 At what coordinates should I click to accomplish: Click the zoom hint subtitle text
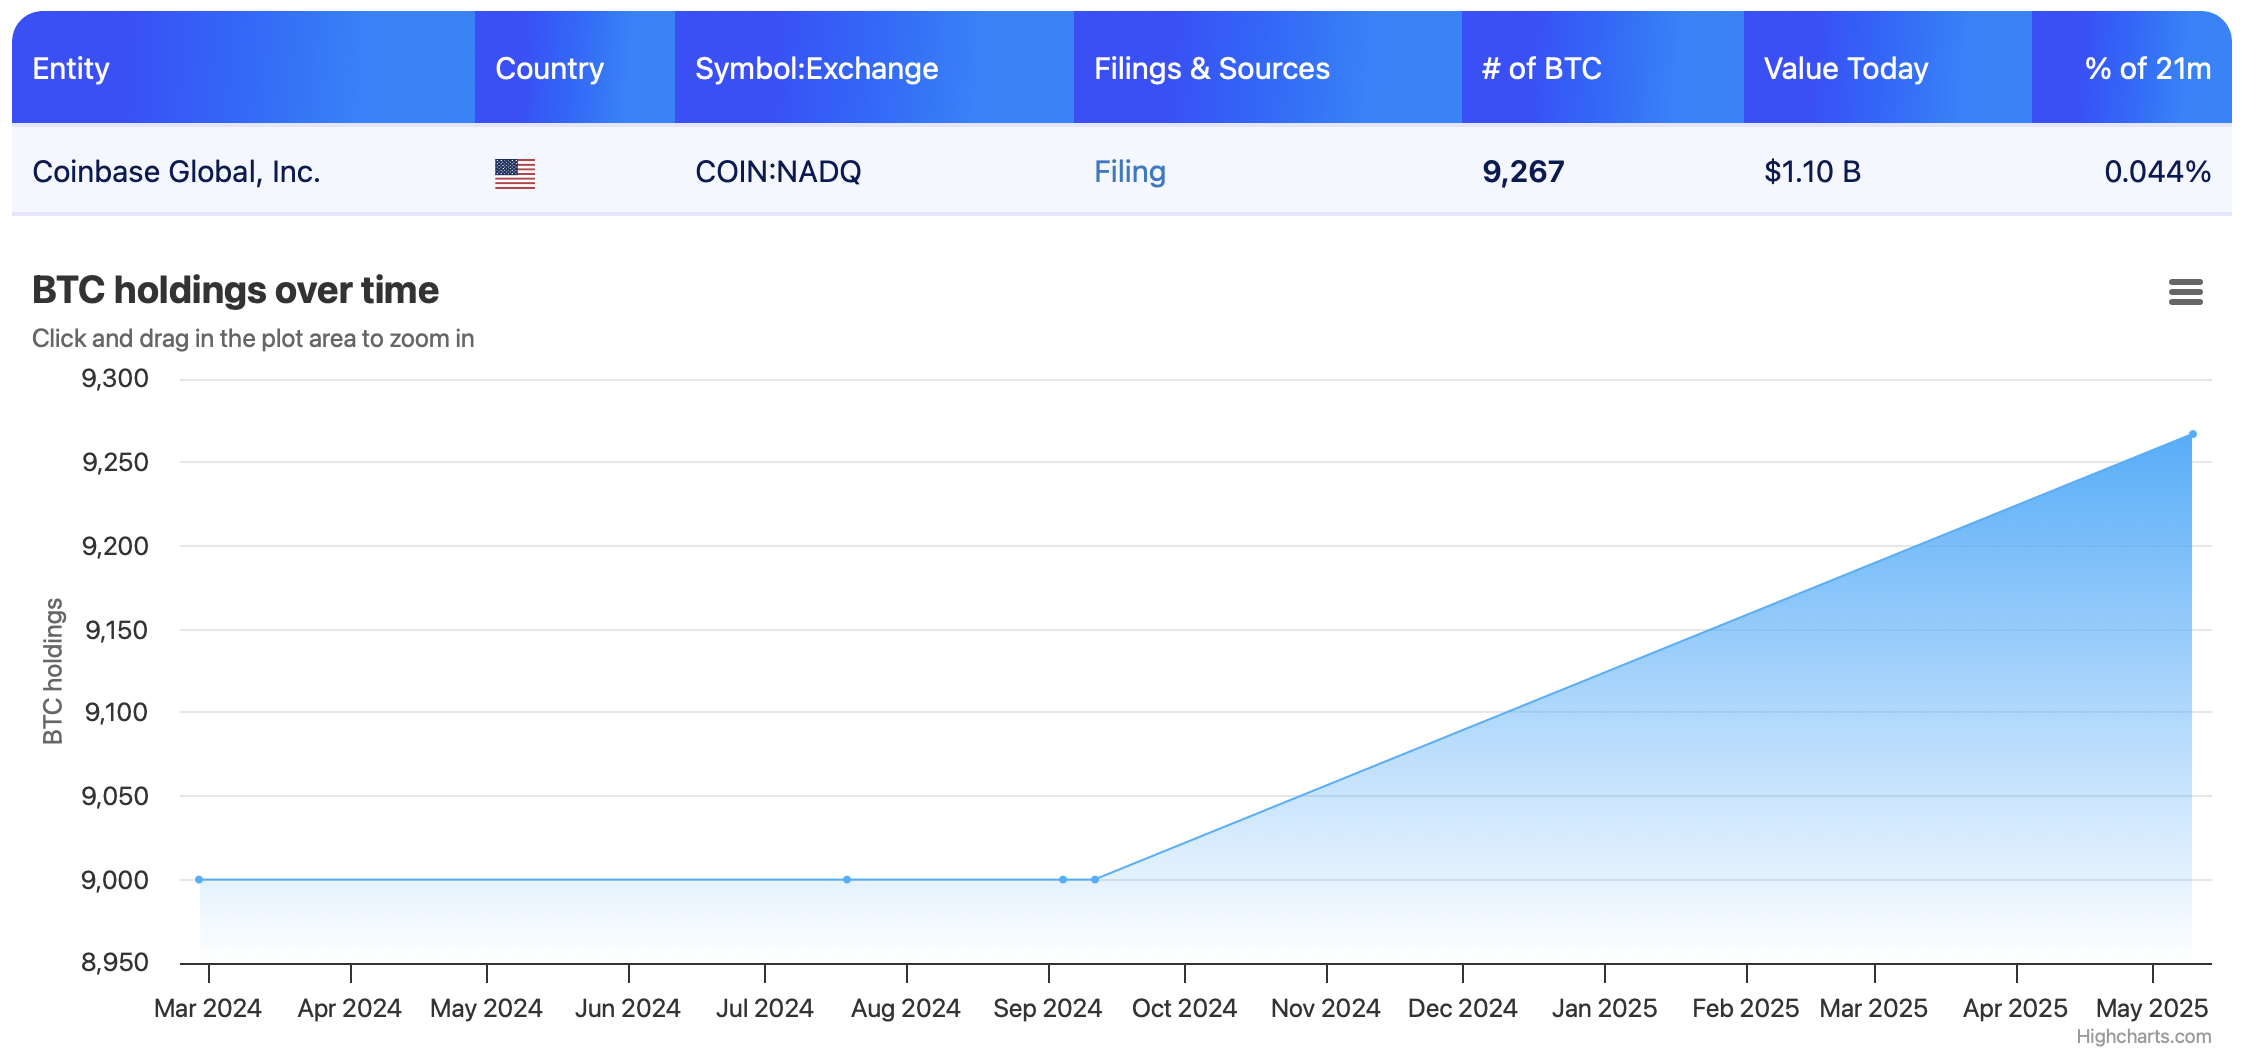(x=253, y=338)
